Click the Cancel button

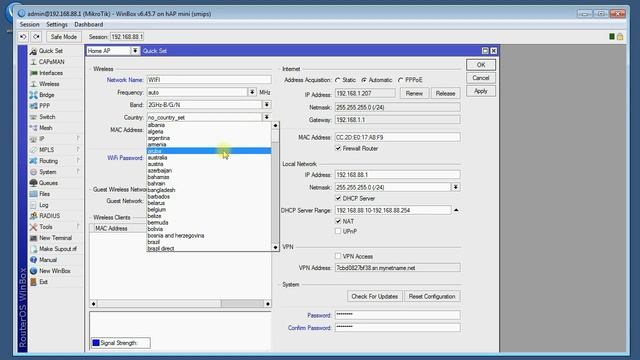(481, 78)
